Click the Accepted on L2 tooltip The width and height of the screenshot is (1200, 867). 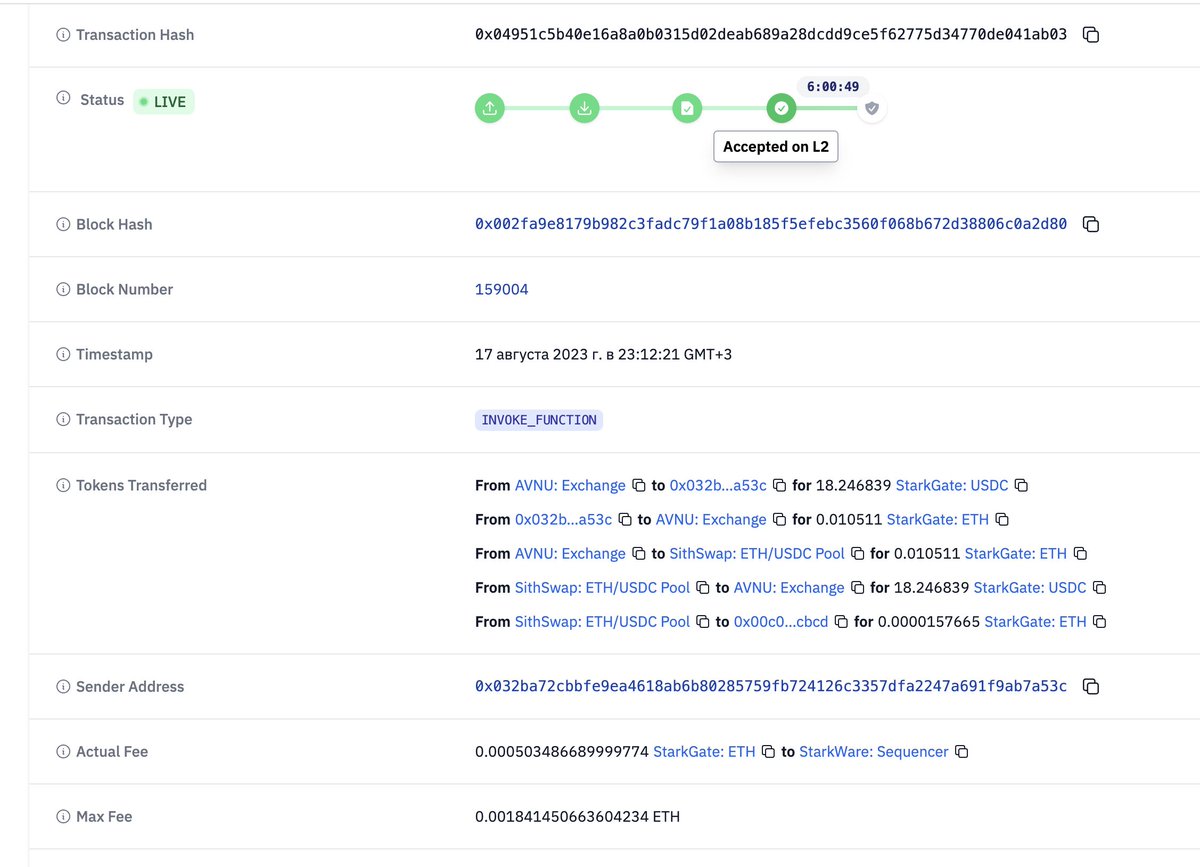(x=775, y=147)
